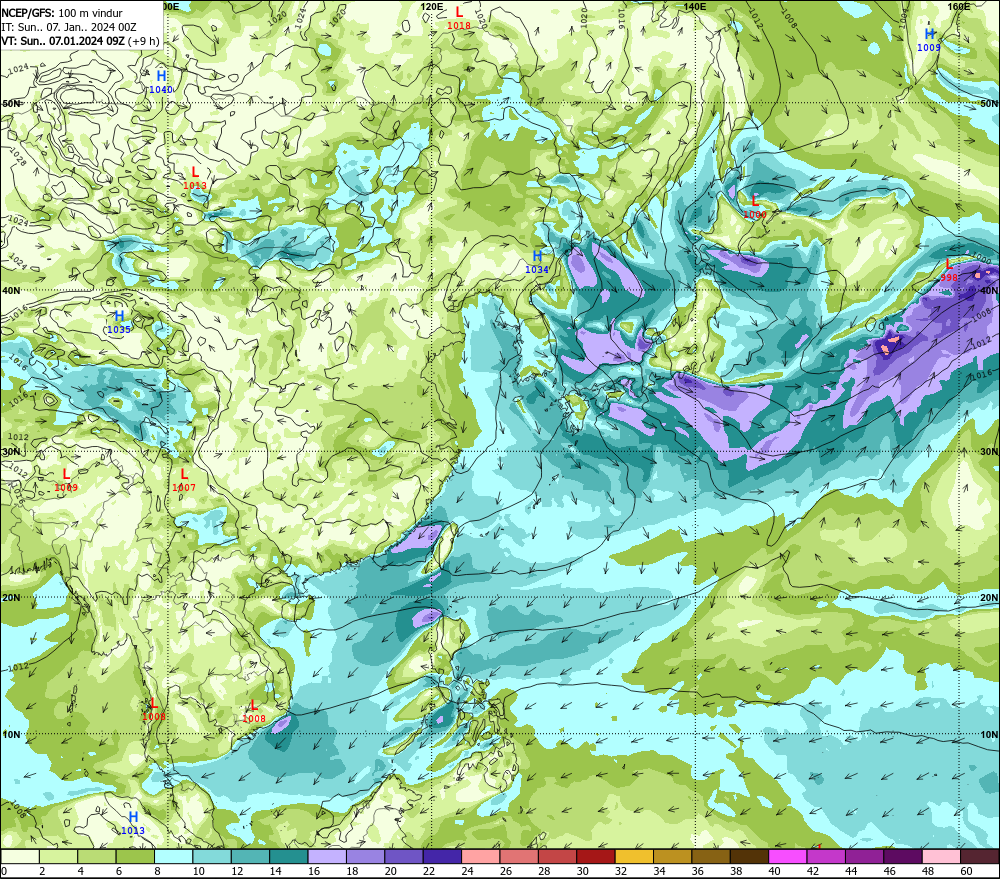Click the 160E longitude label
The height and width of the screenshot is (879, 1000).
[x=959, y=6]
